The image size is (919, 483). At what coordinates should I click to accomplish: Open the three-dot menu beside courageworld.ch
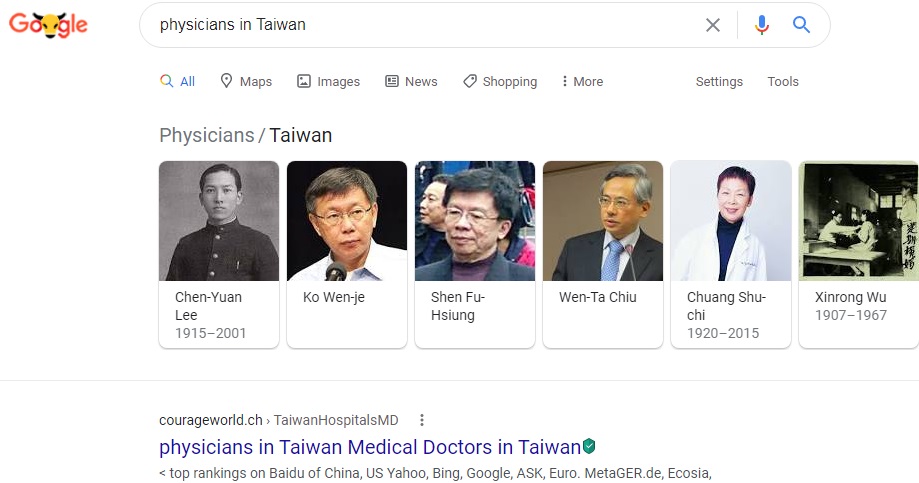click(x=421, y=420)
